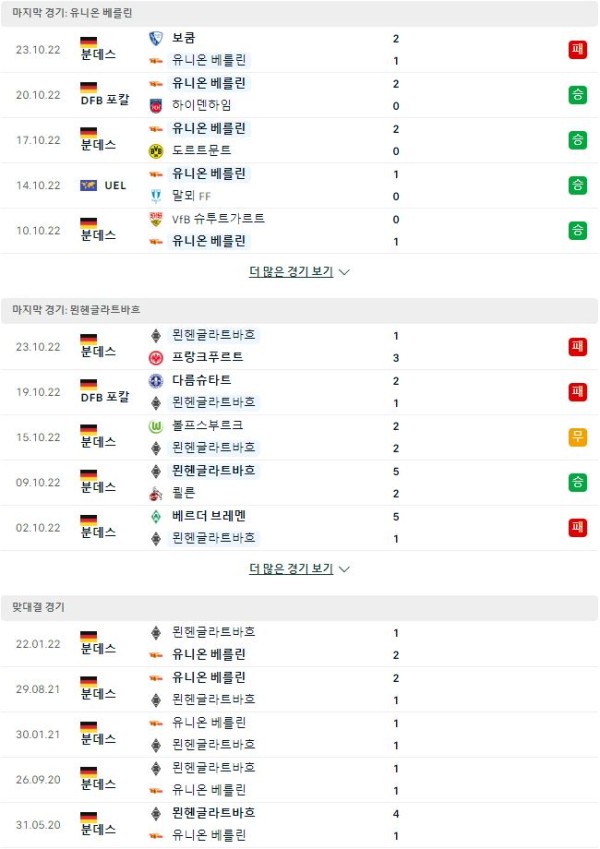Click the Darmstadt club crest icon
The image size is (600, 849).
[156, 381]
